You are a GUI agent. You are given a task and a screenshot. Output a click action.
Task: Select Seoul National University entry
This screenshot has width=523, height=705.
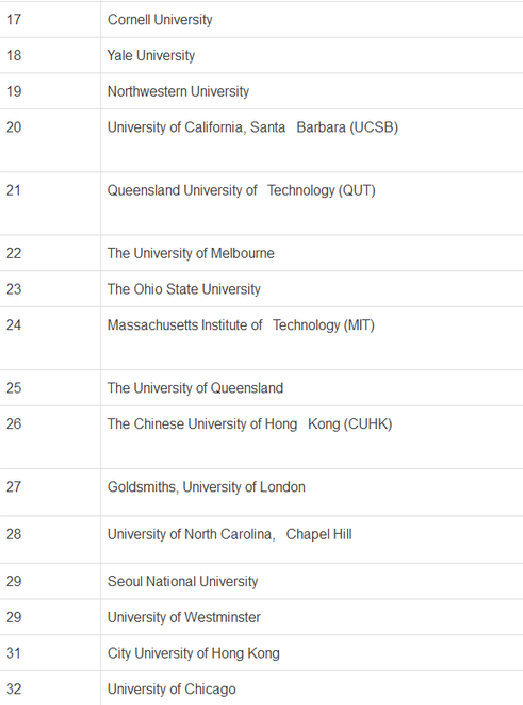click(x=183, y=581)
